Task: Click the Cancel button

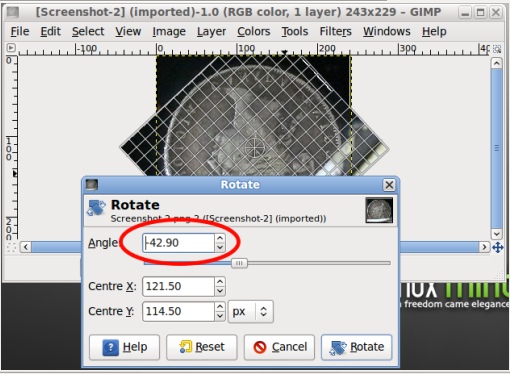Action: (x=279, y=347)
